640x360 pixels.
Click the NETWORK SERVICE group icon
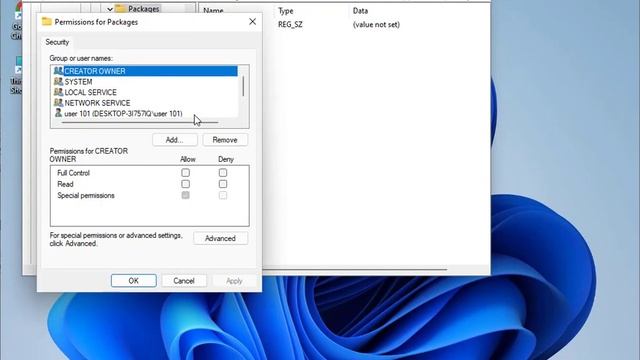(58, 103)
